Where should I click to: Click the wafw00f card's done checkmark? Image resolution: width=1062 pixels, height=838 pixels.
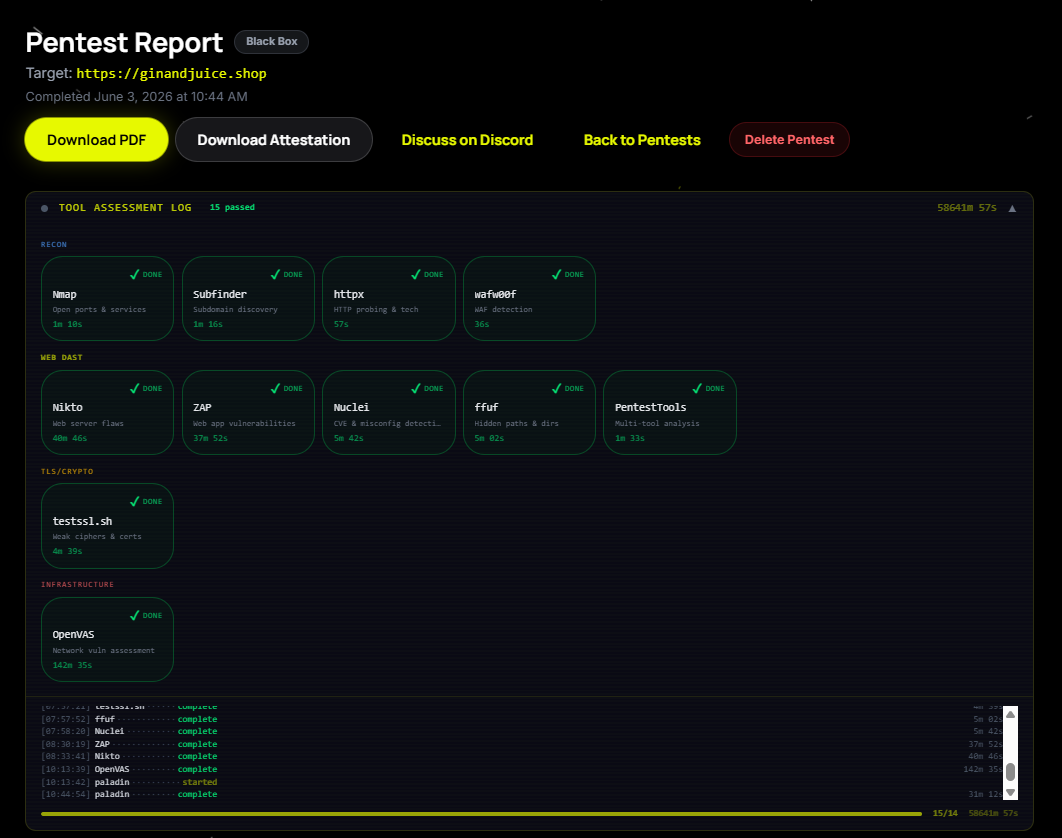click(x=556, y=274)
